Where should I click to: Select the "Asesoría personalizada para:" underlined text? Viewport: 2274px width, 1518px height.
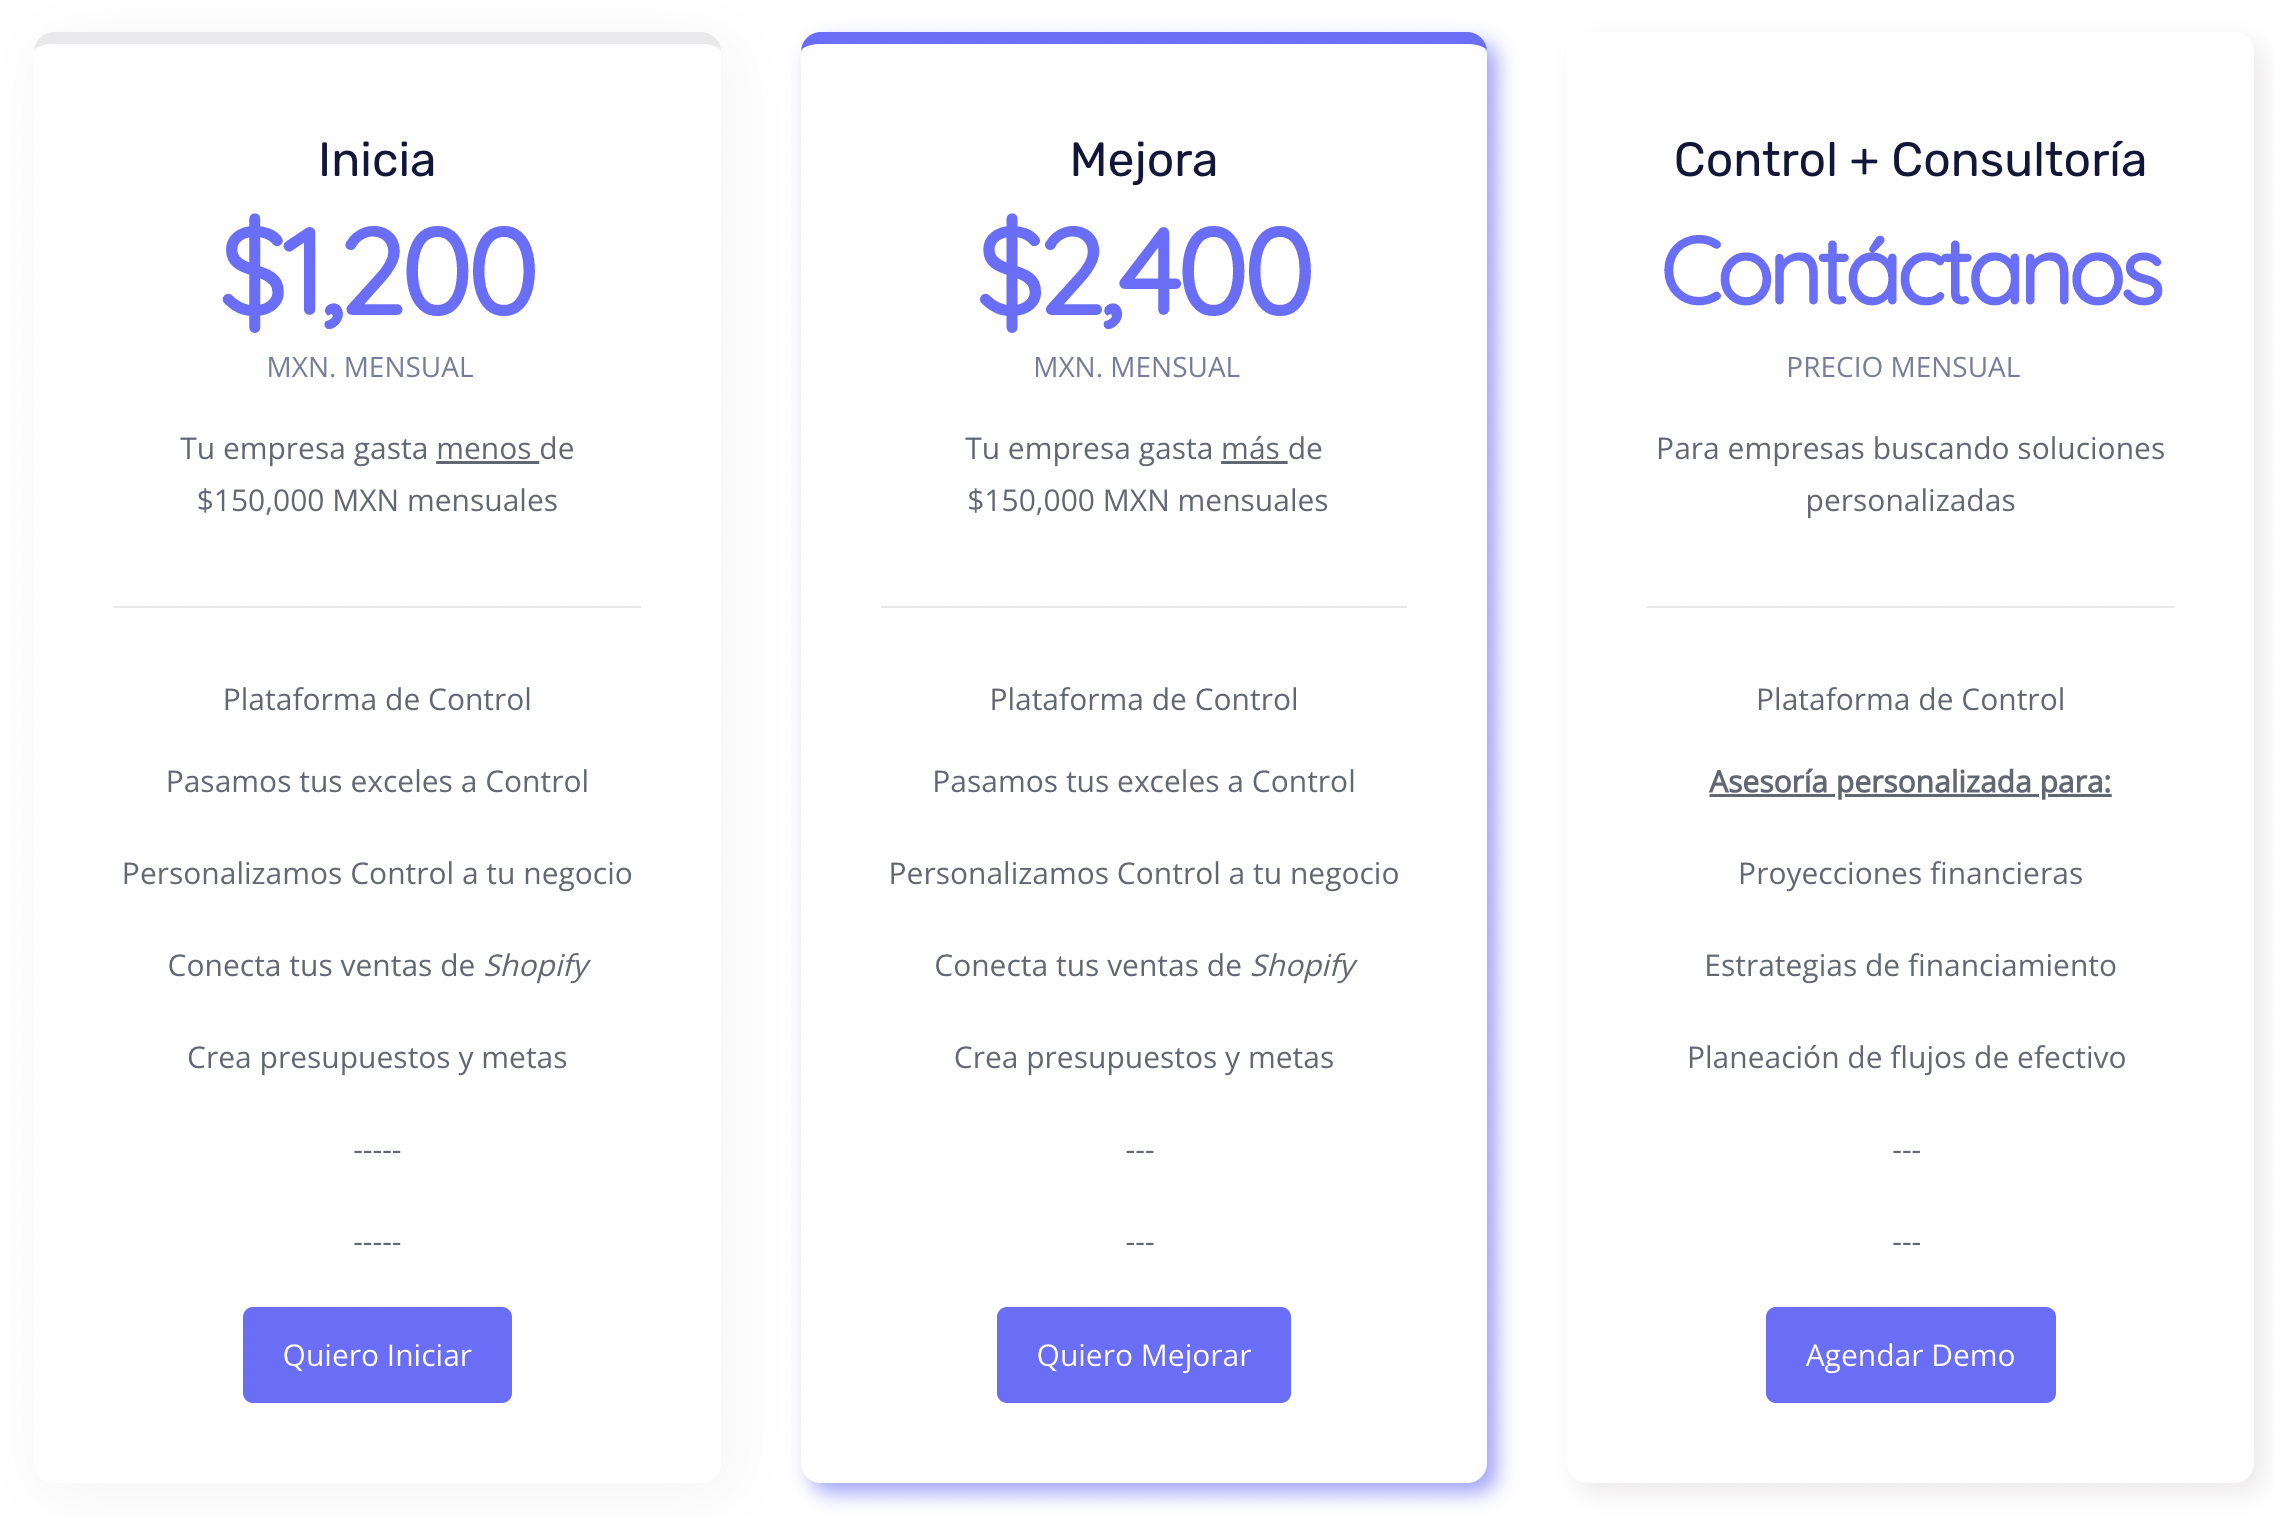point(1909,781)
